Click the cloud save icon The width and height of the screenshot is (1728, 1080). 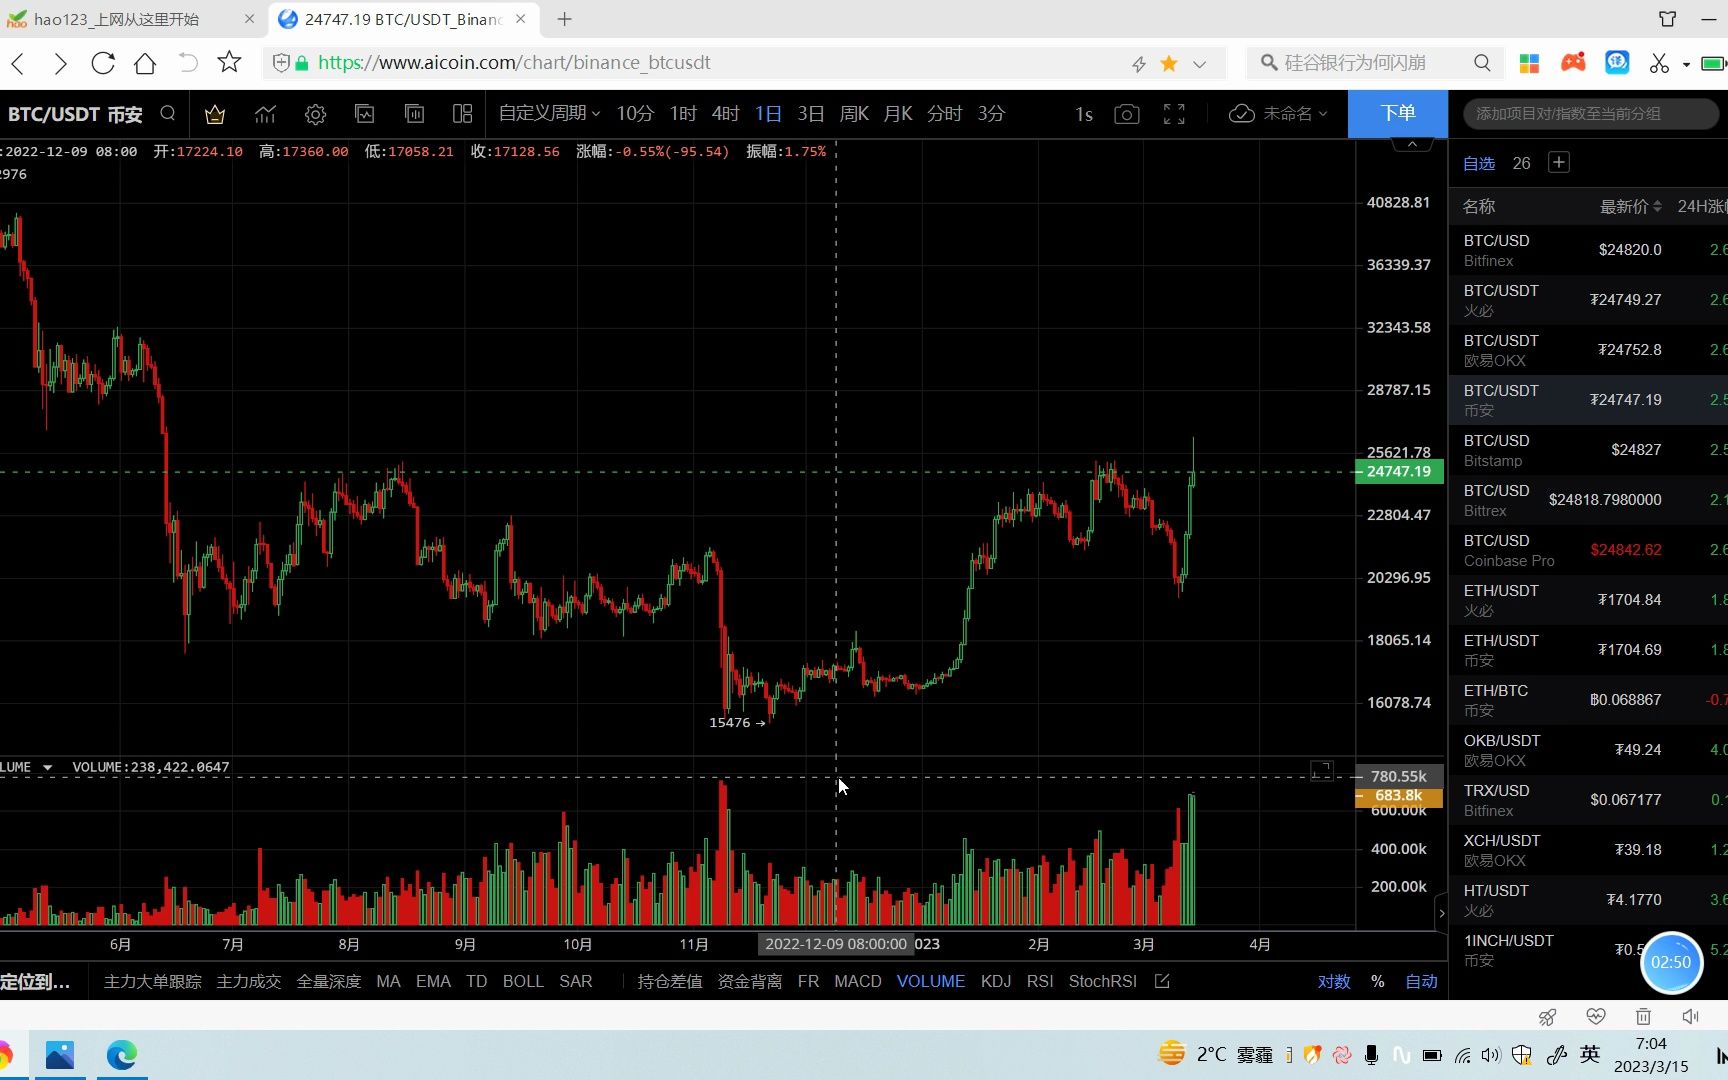coord(1241,114)
